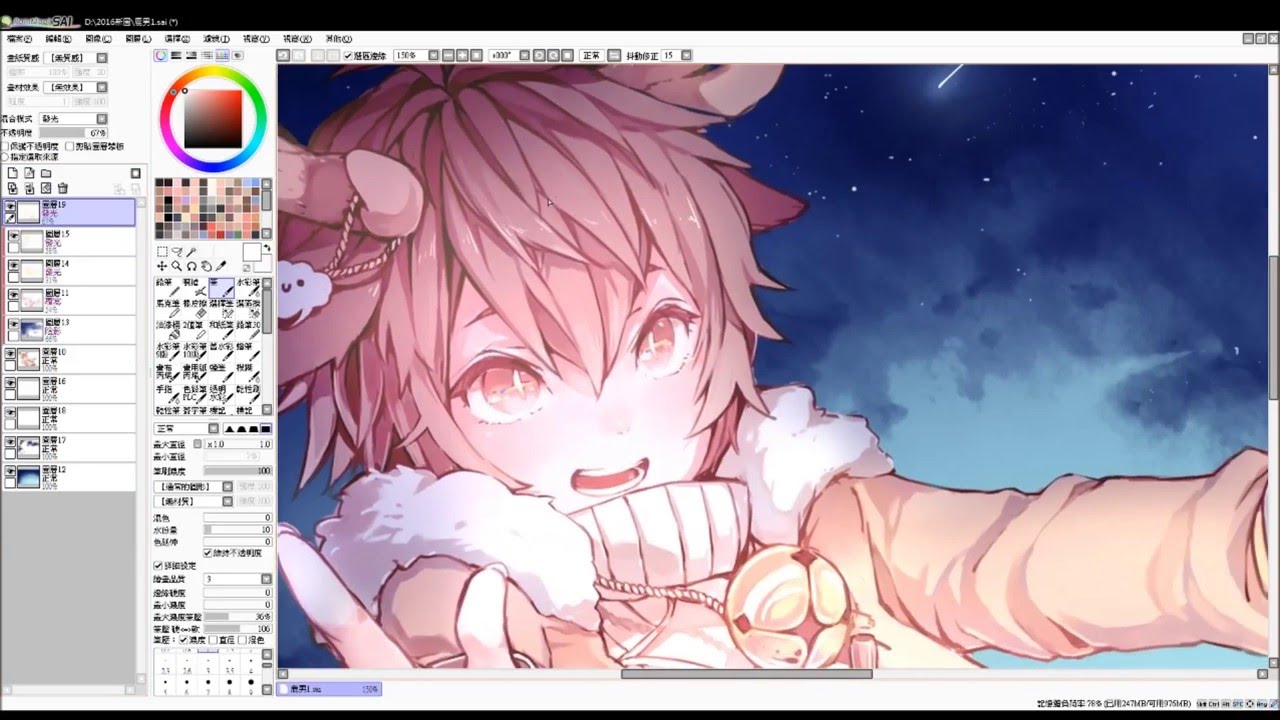The width and height of the screenshot is (1280, 720).
Task: Hide layer 圖層15 via eye icon
Action: tap(14, 236)
